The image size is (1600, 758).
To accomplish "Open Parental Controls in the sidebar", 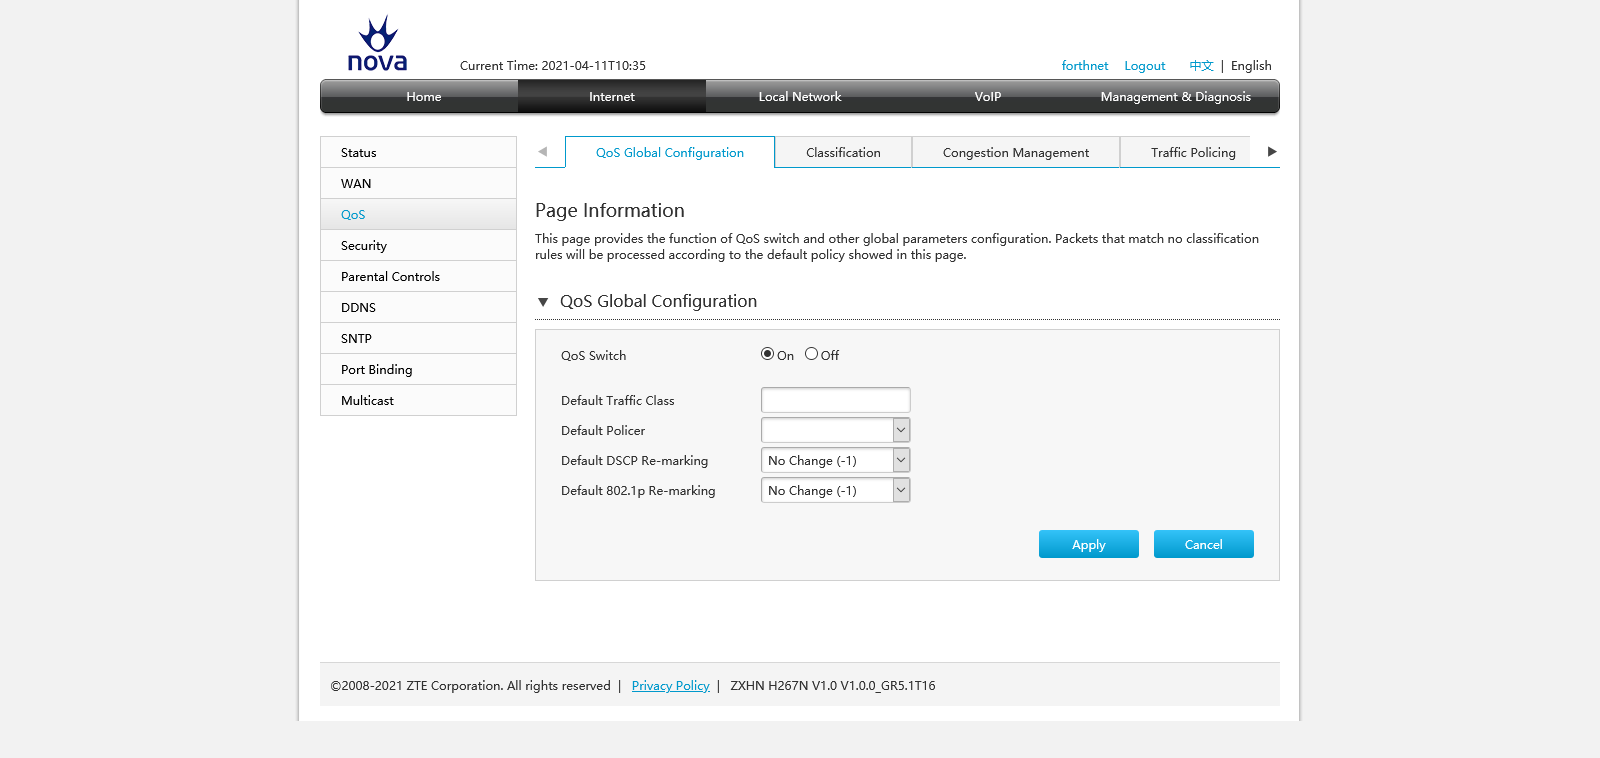I will coord(418,276).
